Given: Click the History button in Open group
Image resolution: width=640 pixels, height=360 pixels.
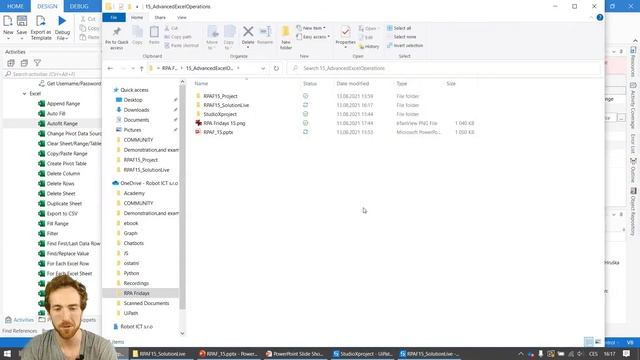Looking at the screenshot, I should point(369,47).
